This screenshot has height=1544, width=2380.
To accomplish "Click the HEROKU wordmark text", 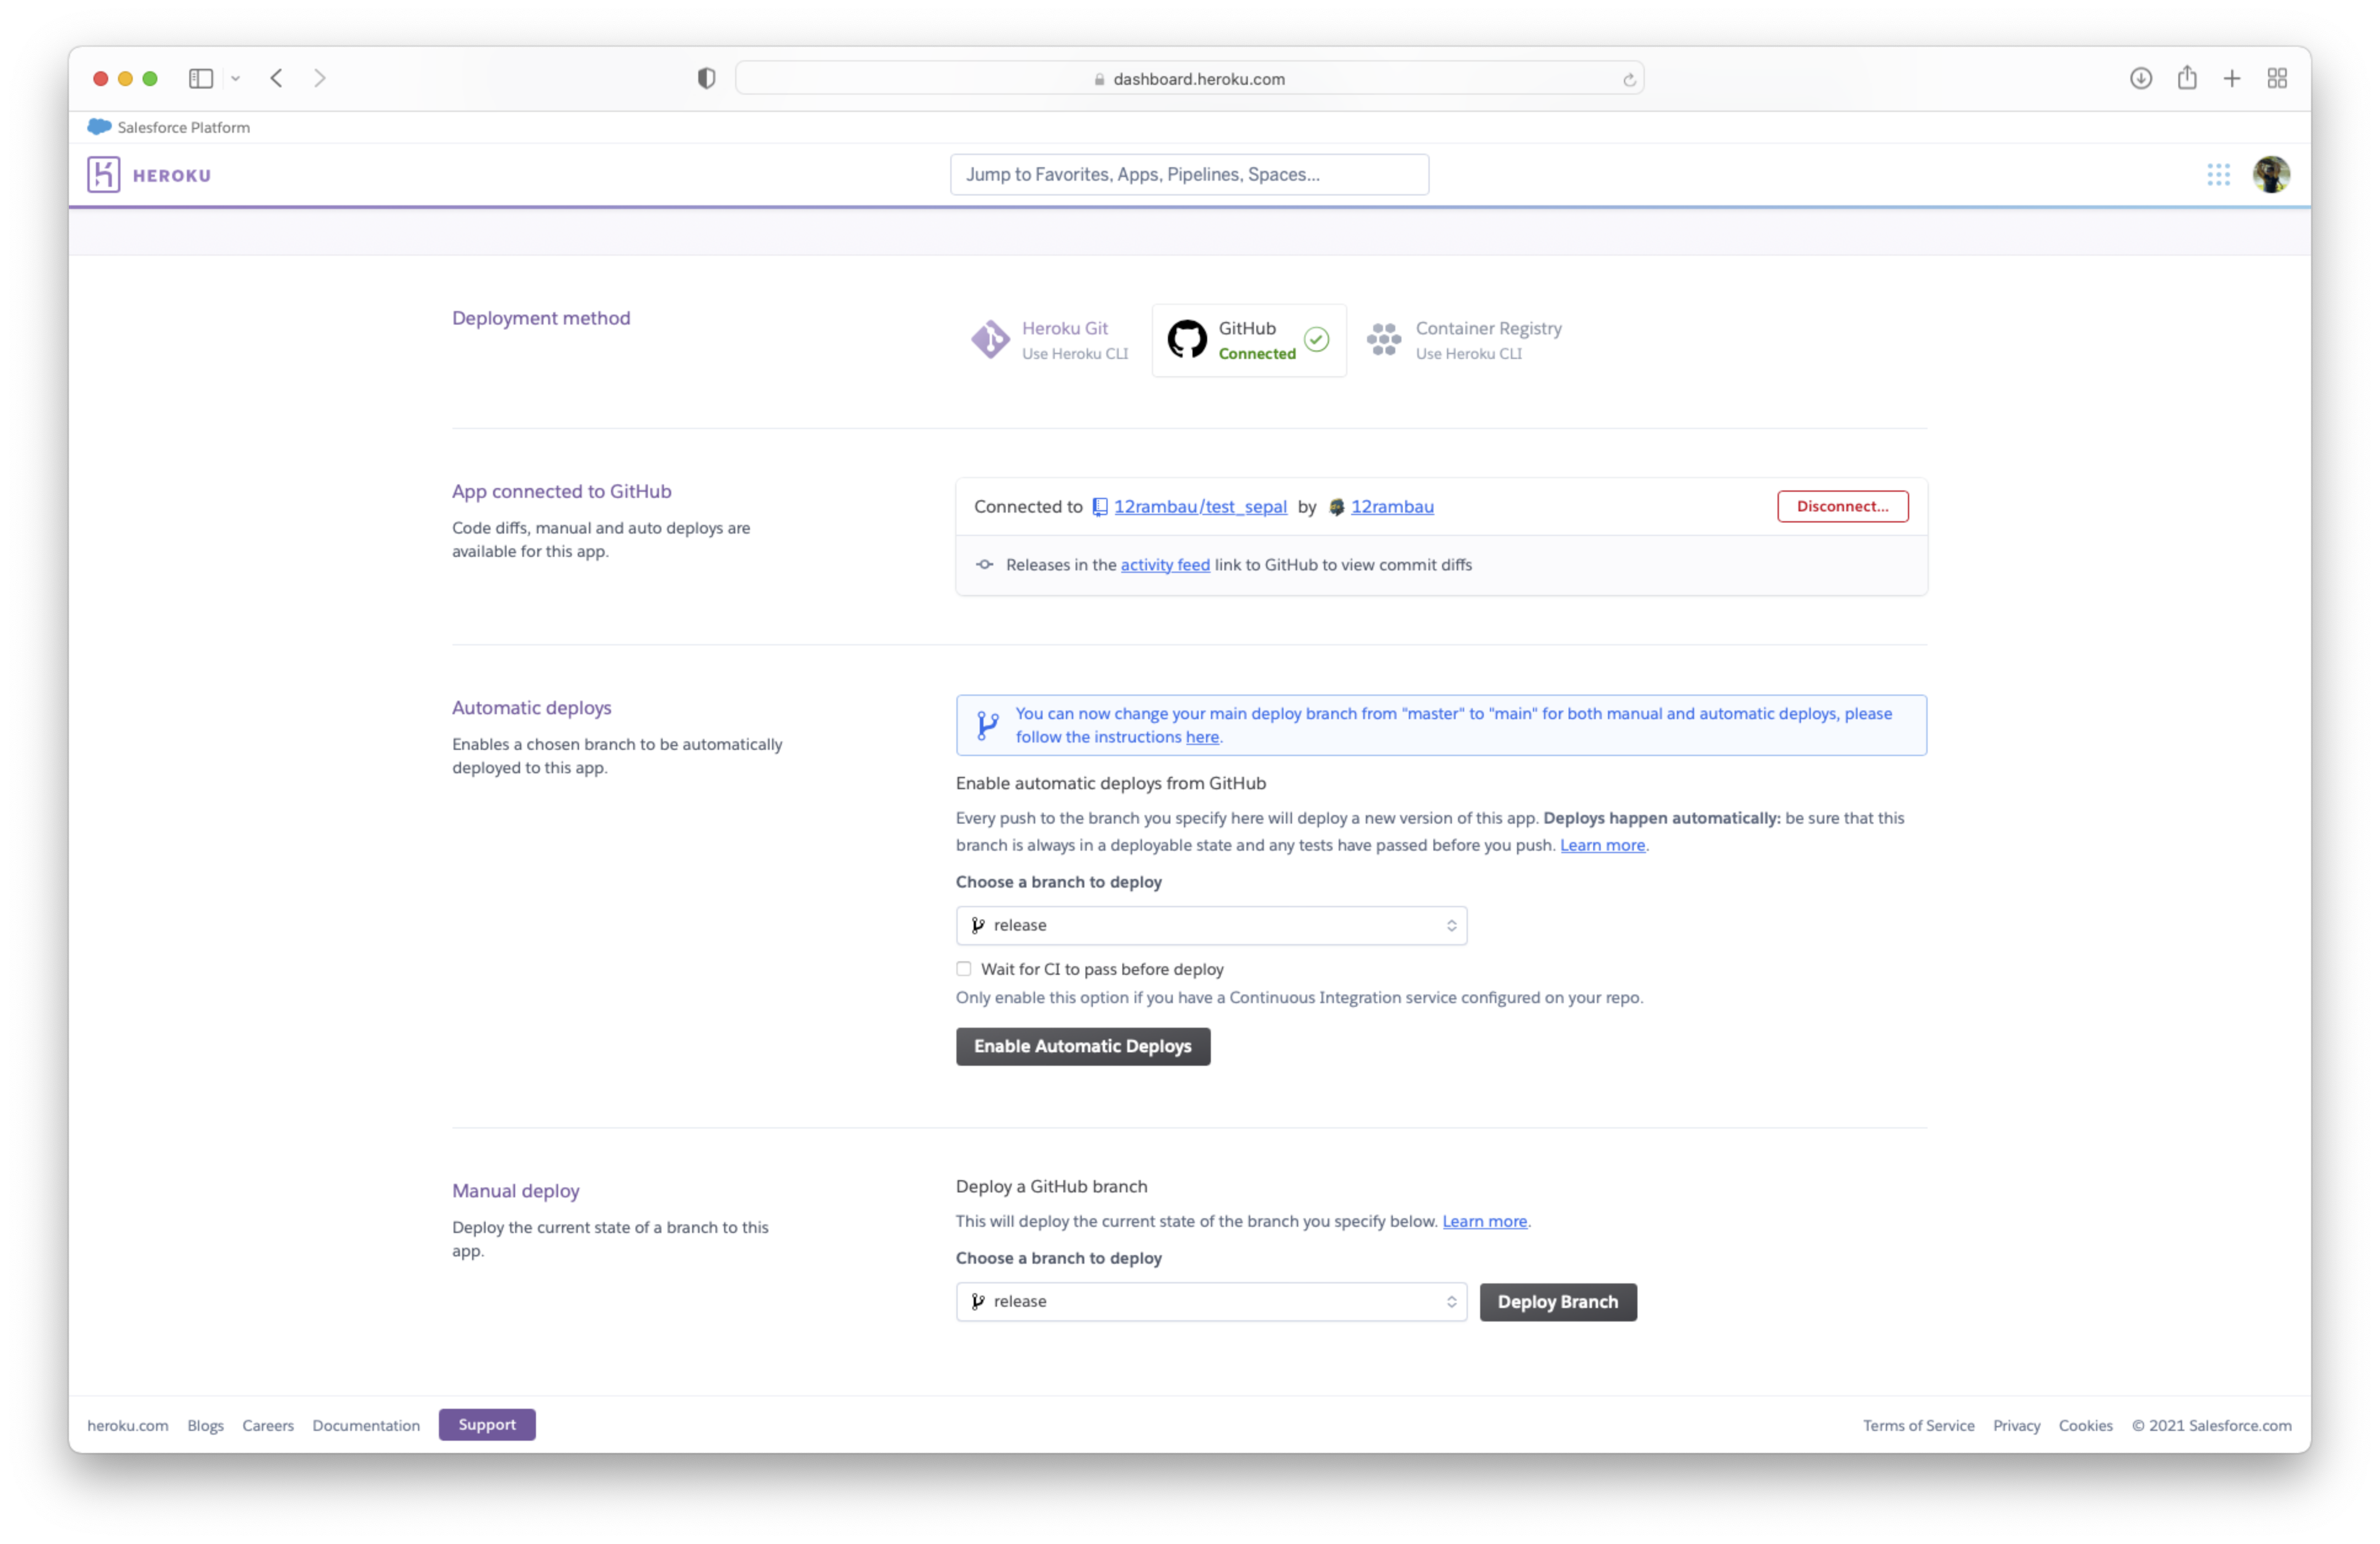I will (172, 176).
